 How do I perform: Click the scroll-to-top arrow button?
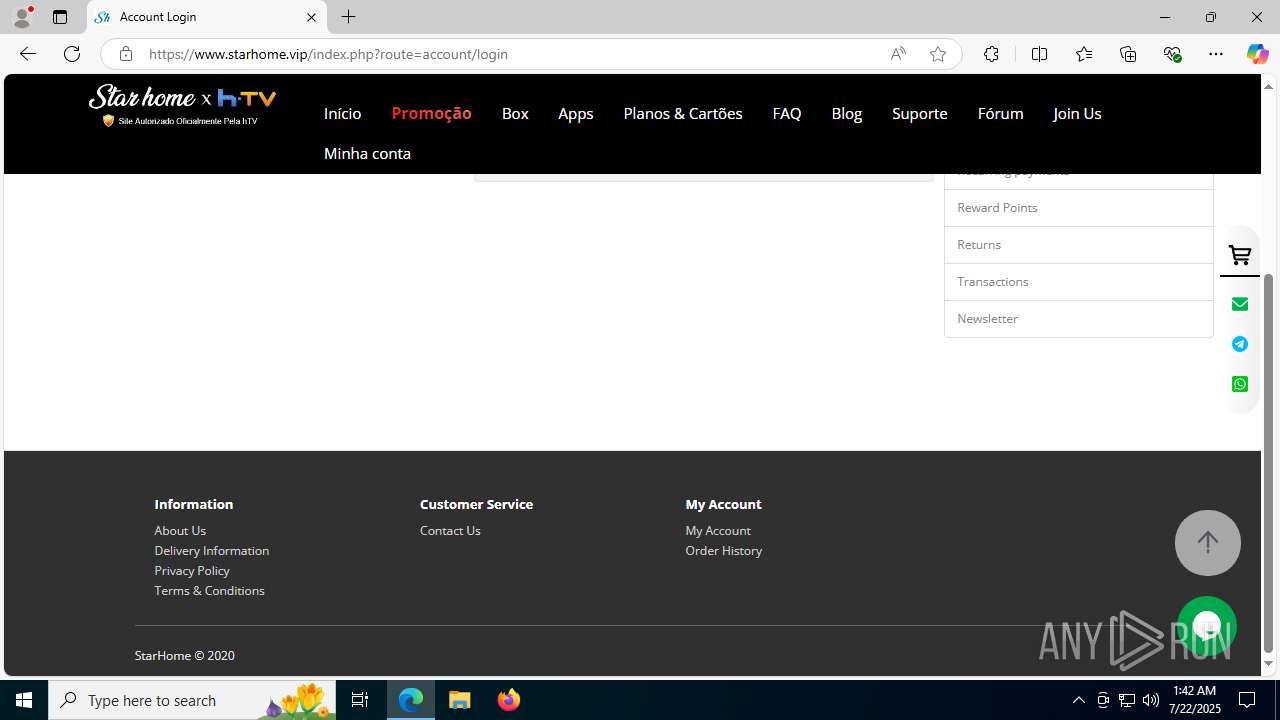point(1207,543)
